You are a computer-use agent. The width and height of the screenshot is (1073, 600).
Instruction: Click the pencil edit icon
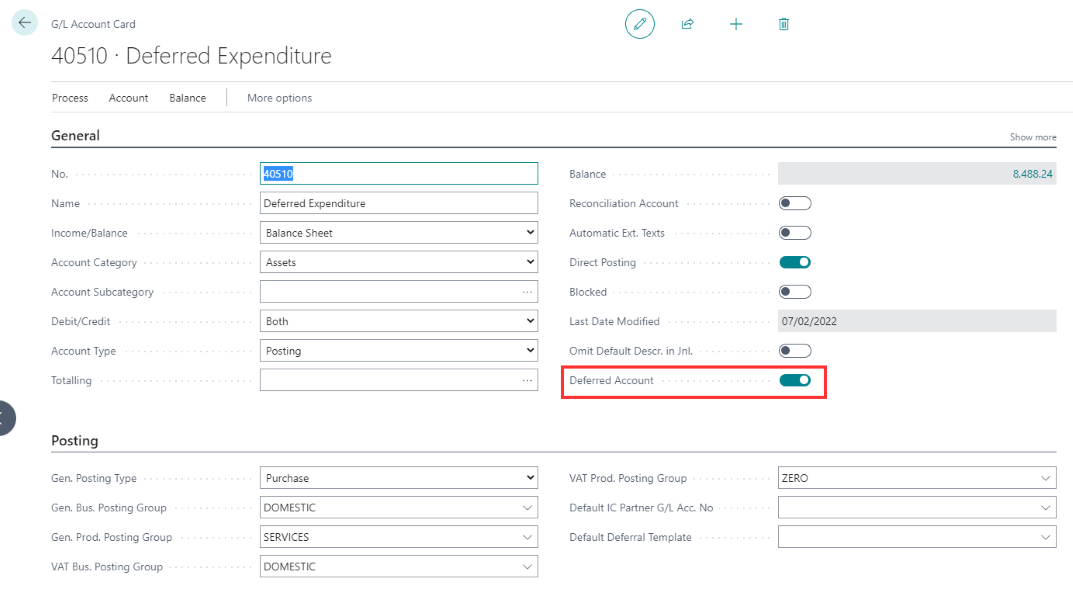640,24
